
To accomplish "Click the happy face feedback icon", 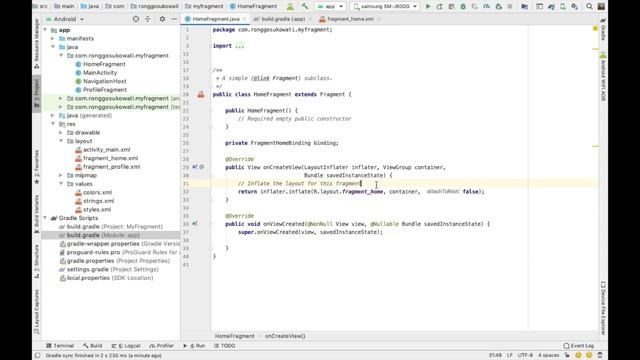I will [x=578, y=356].
